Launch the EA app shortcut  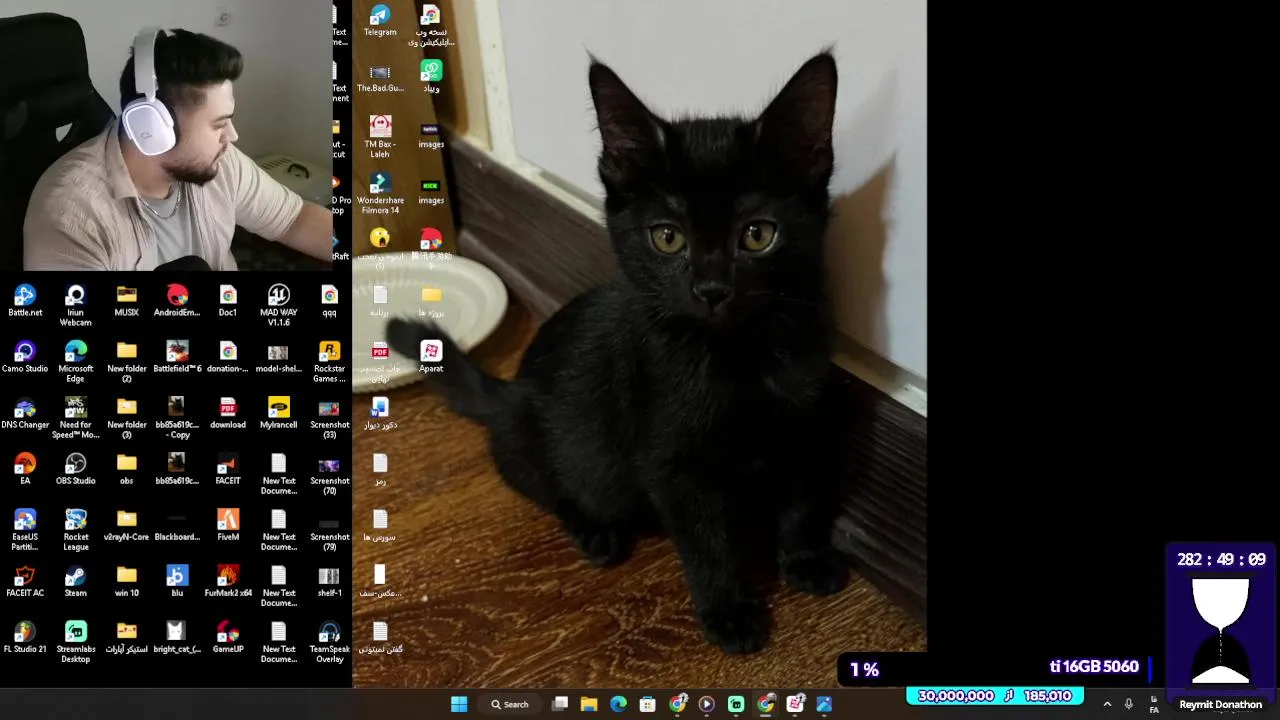point(25,468)
